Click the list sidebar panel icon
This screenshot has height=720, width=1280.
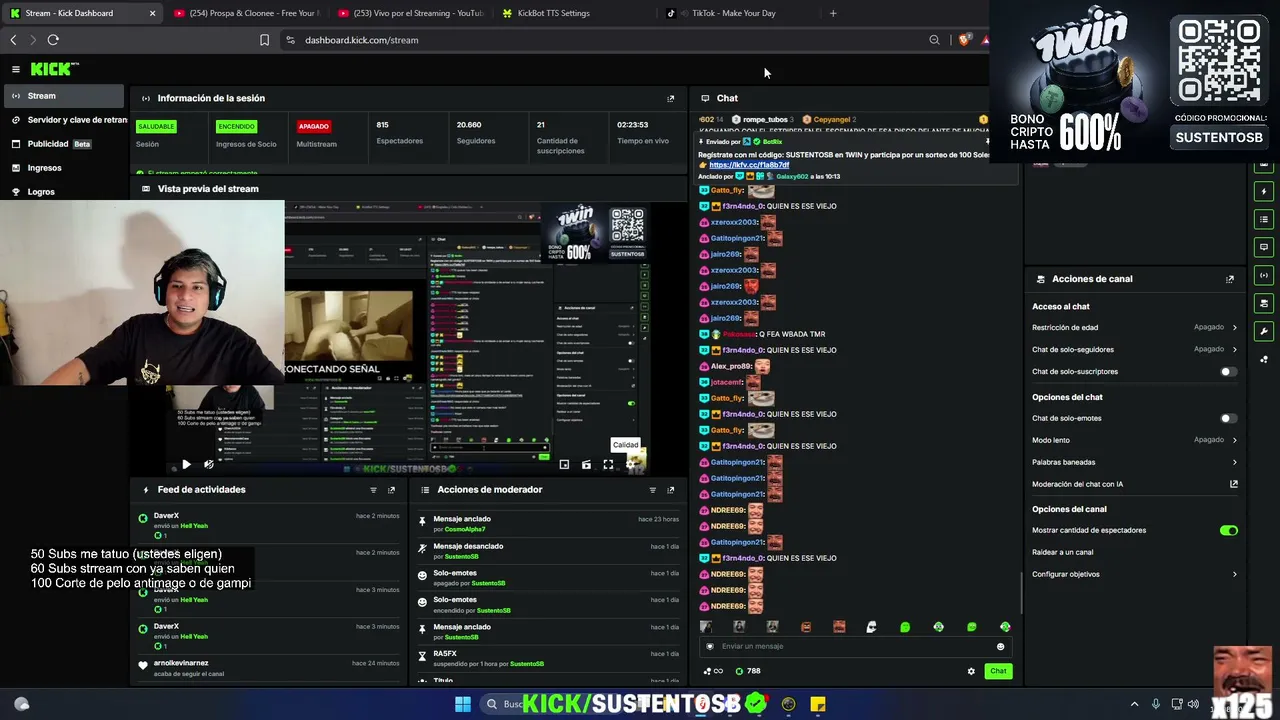1264,219
